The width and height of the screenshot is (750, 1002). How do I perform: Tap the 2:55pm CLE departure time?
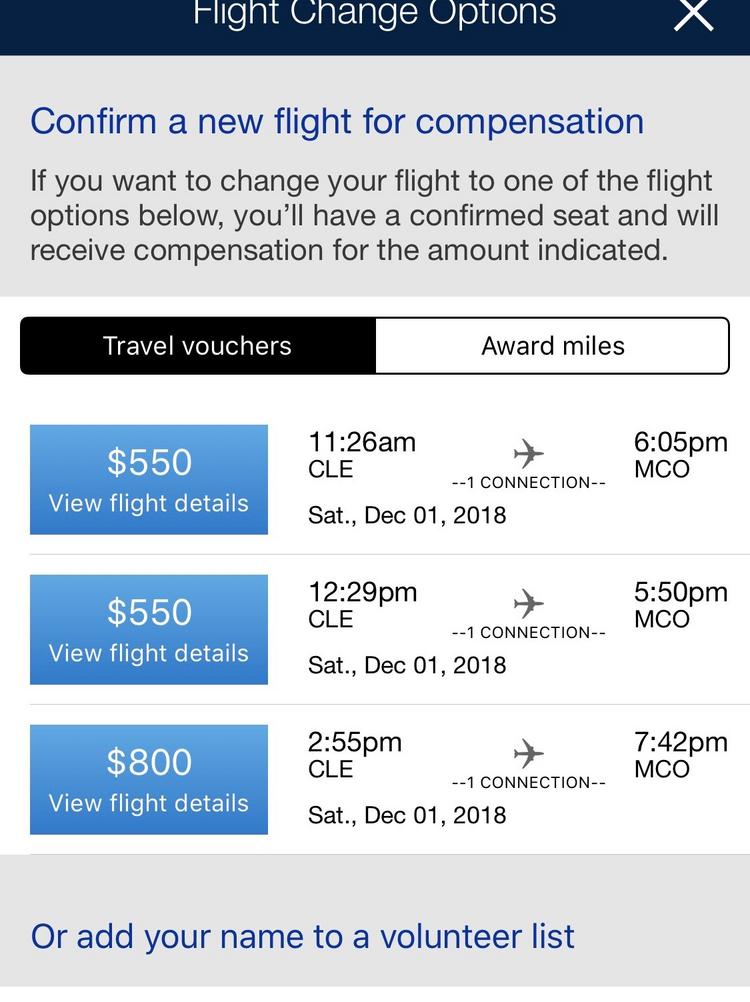pos(354,743)
